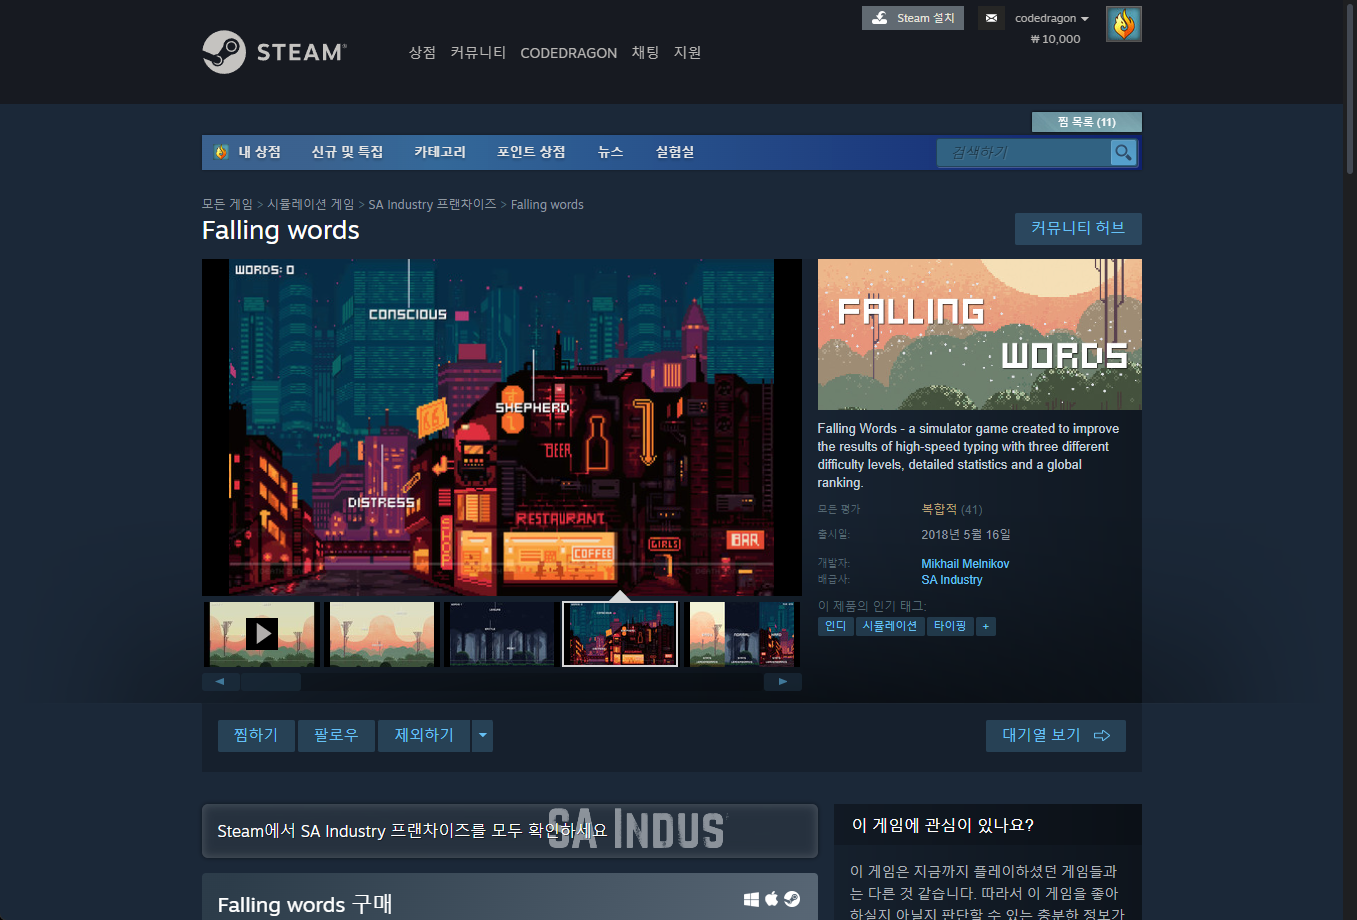1357x920 pixels.
Task: Add more tags with plus button
Action: pos(986,626)
